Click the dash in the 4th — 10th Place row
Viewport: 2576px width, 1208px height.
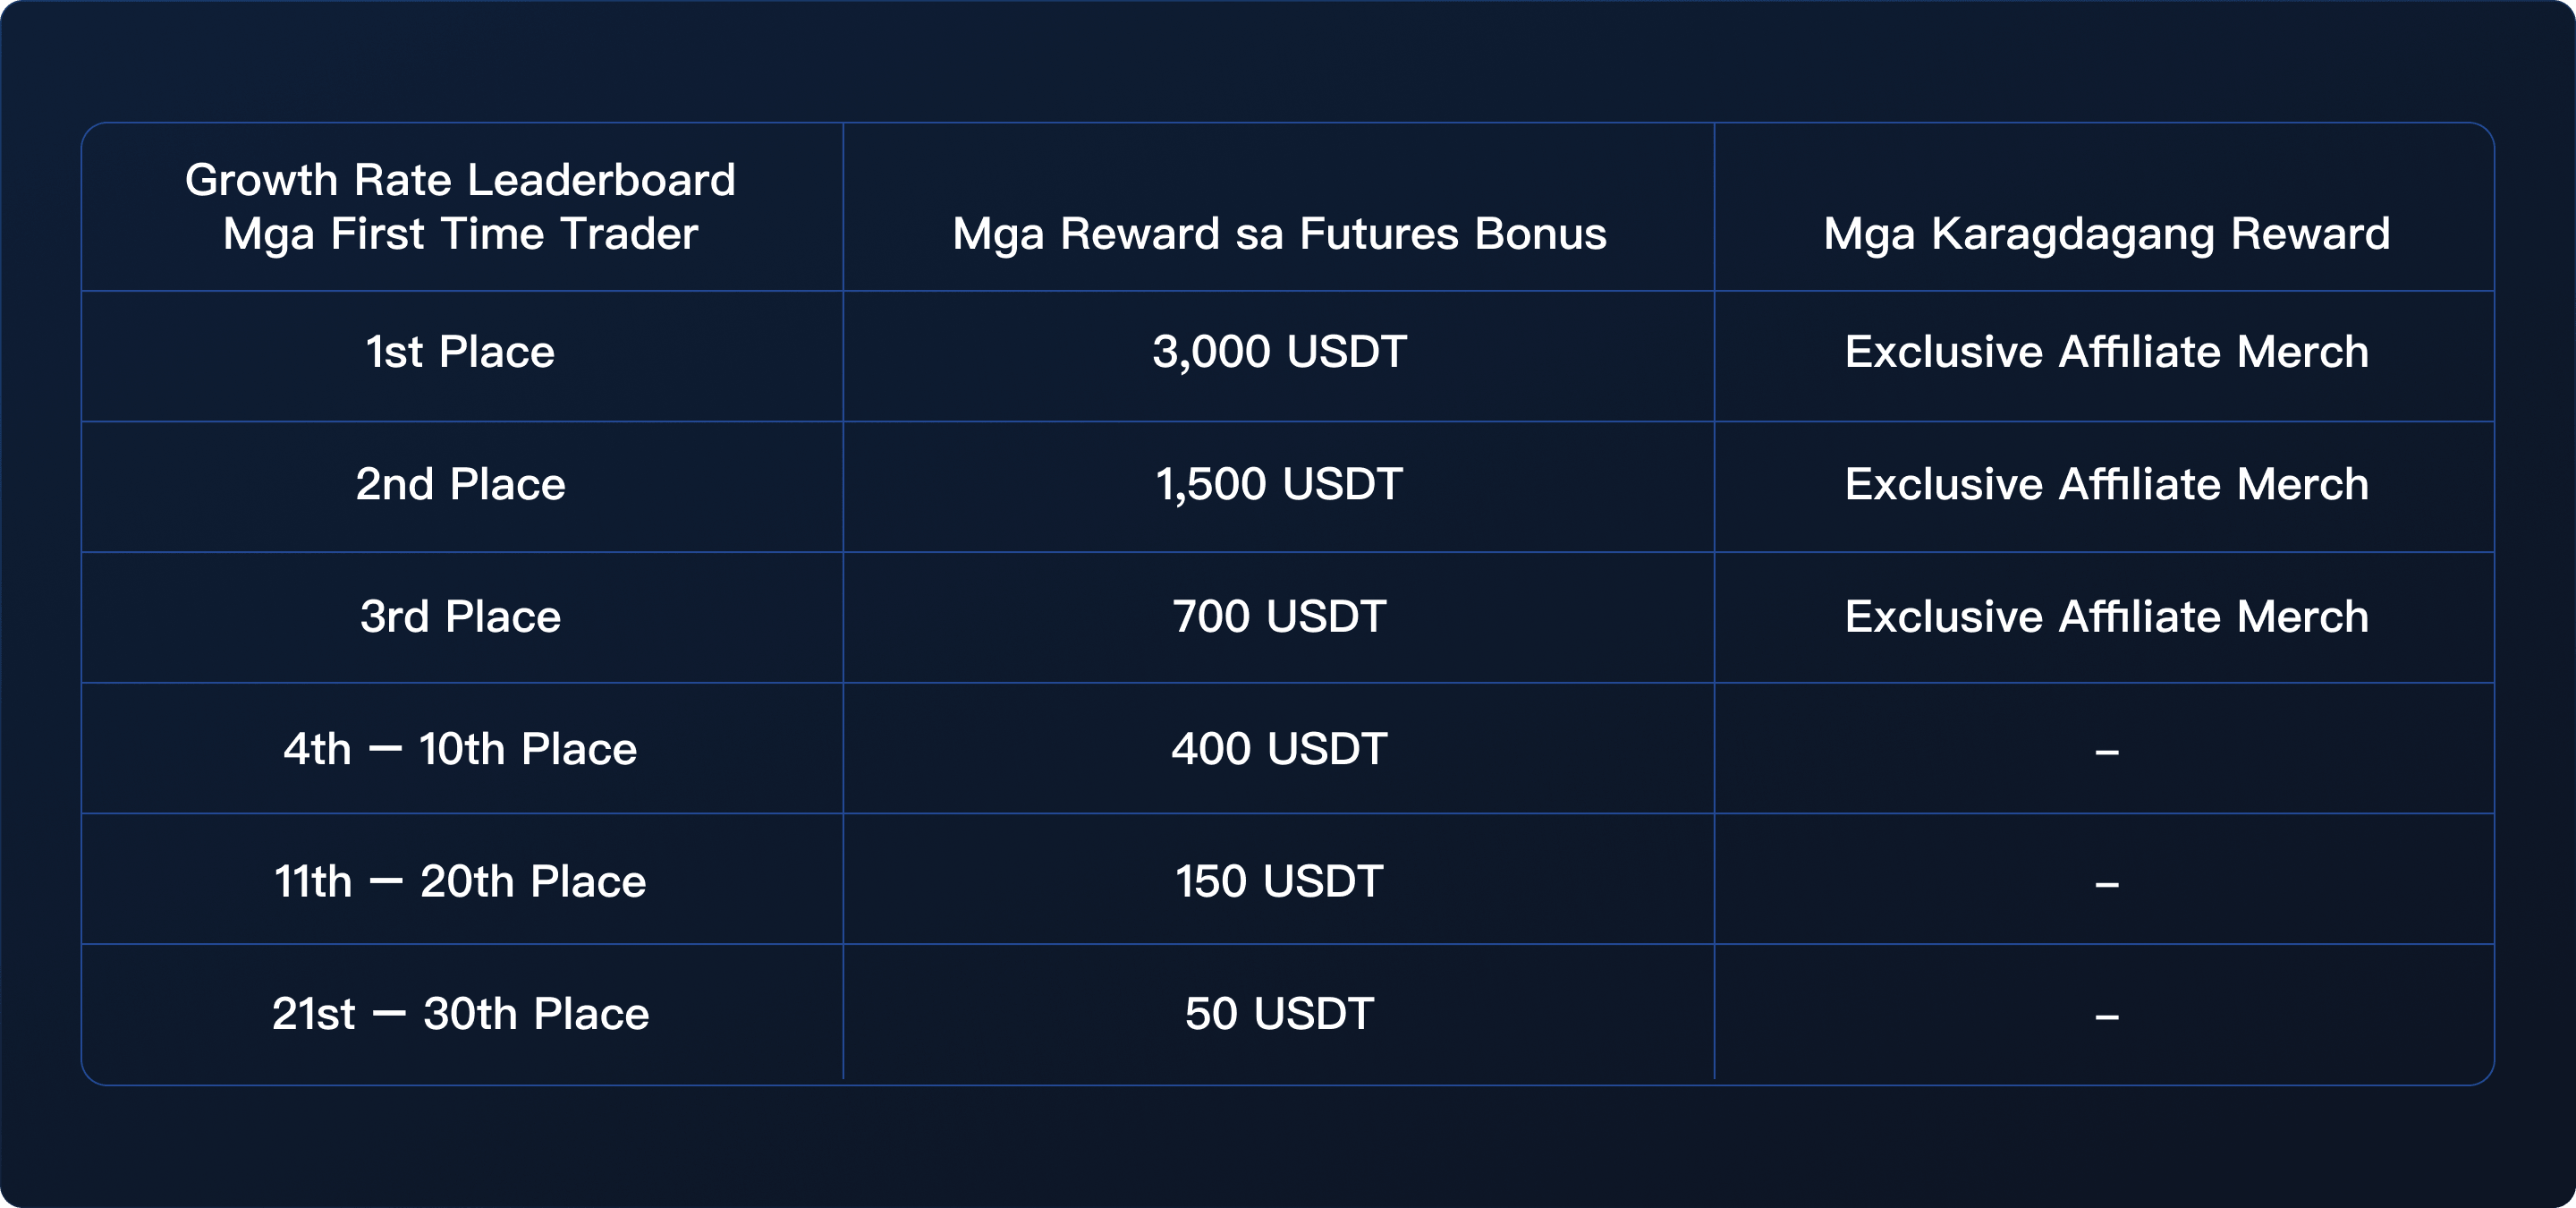tap(2106, 751)
